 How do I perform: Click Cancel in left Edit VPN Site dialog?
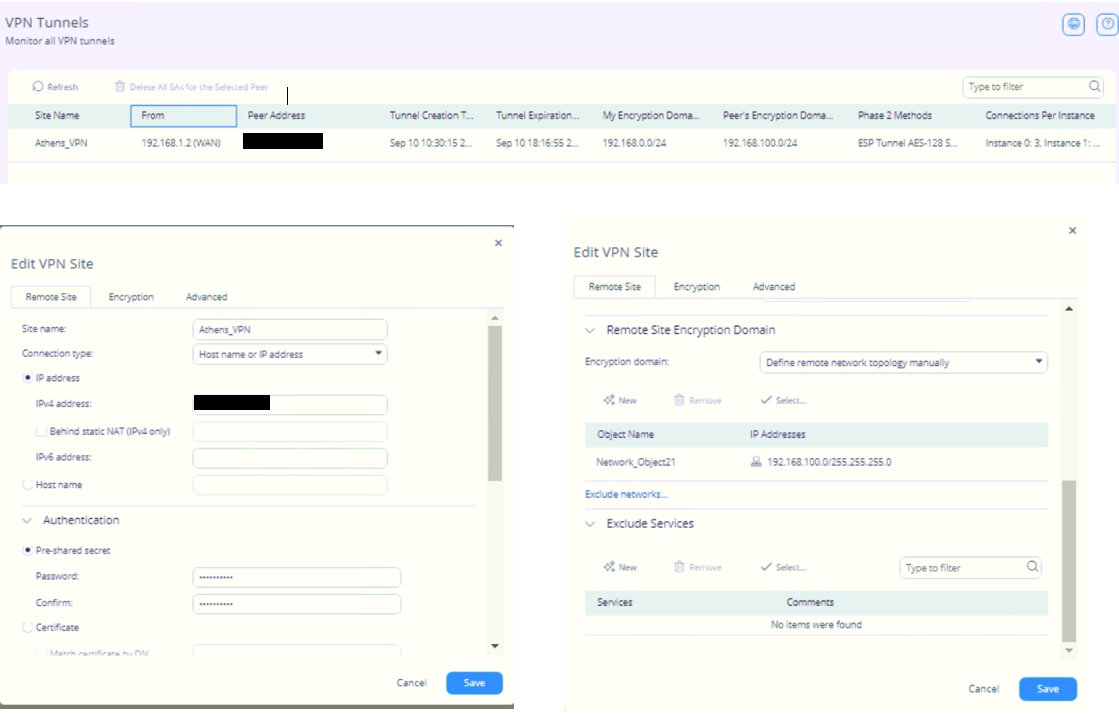[x=412, y=683]
